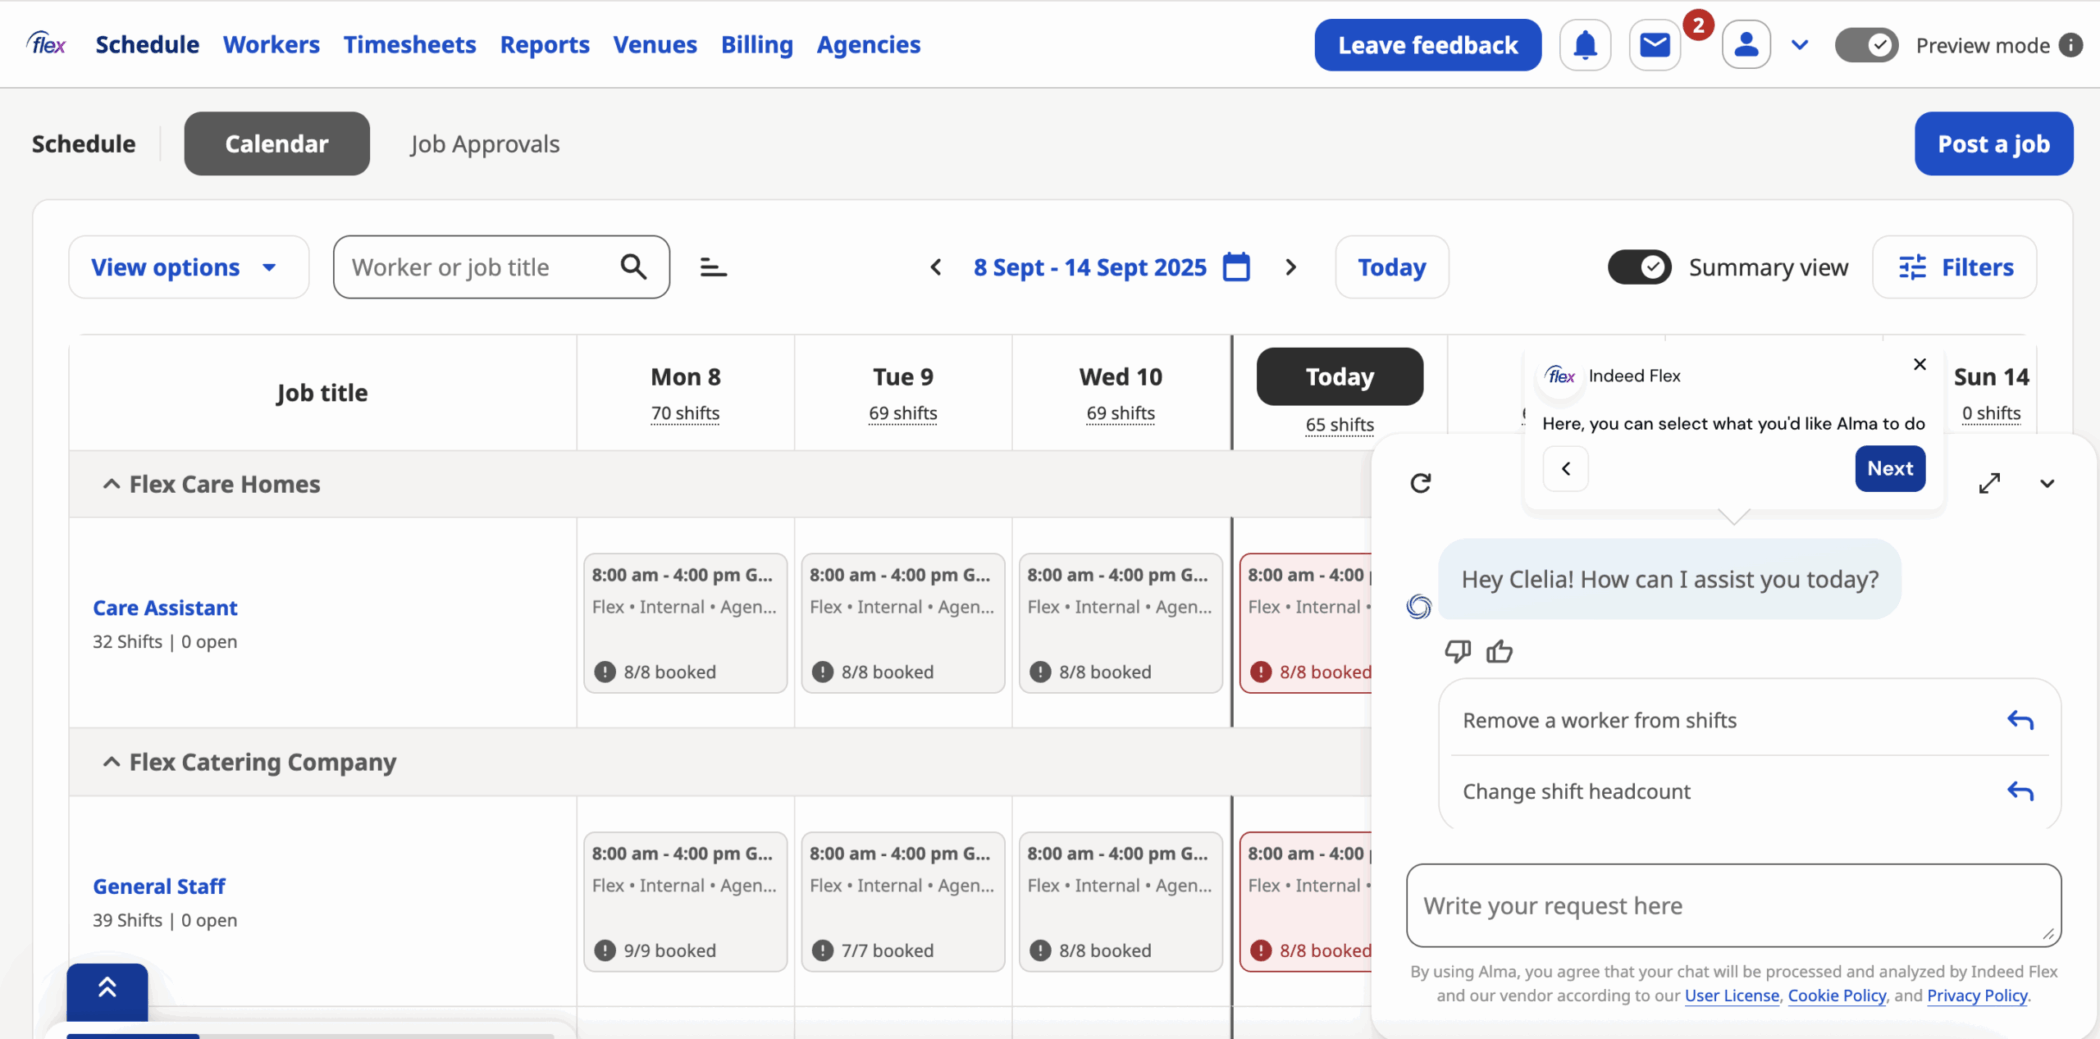The image size is (2100, 1039).
Task: Click 0 shifts under Sun 14
Action: 1991,413
